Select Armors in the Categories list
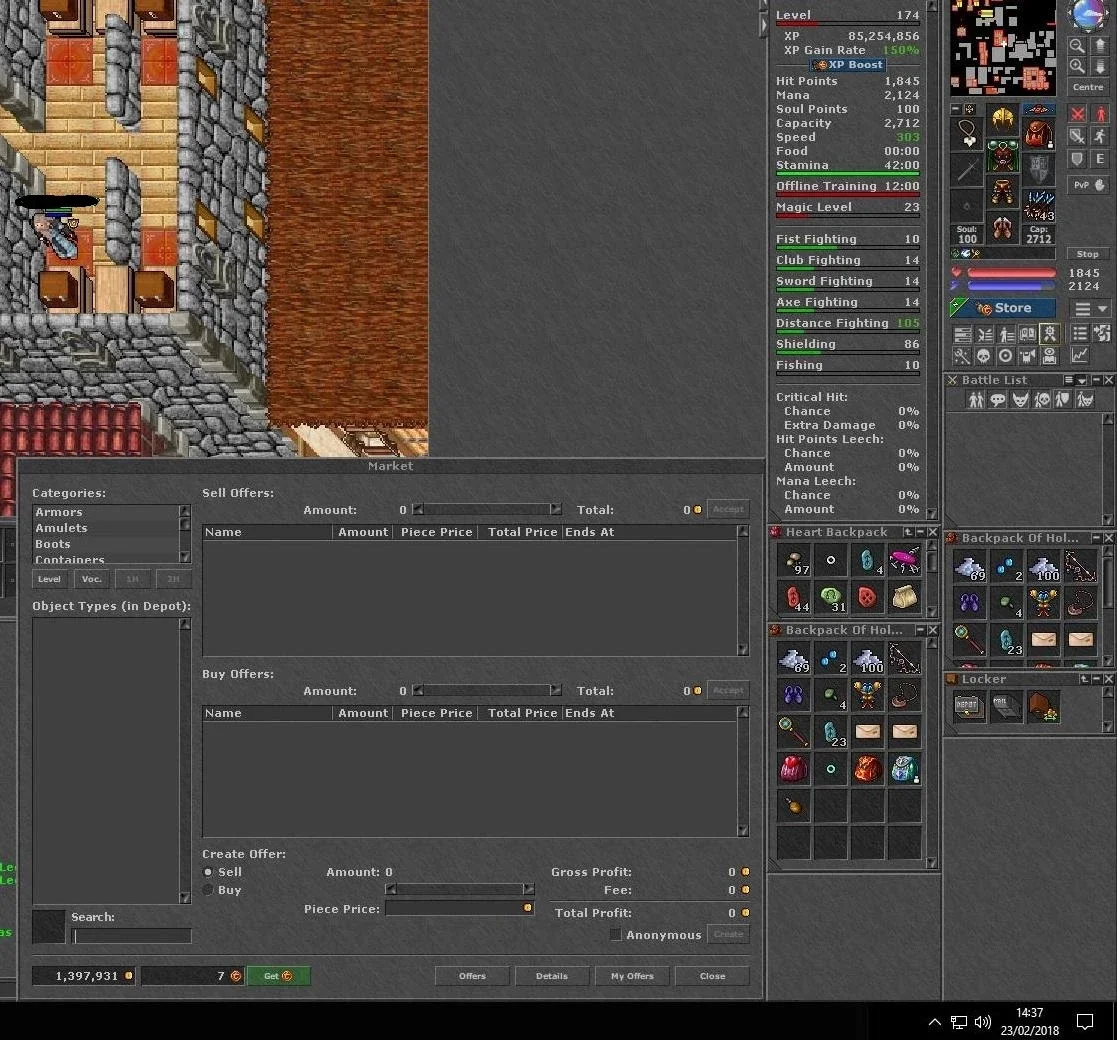Screen dimensions: 1117x1040 (x=59, y=512)
